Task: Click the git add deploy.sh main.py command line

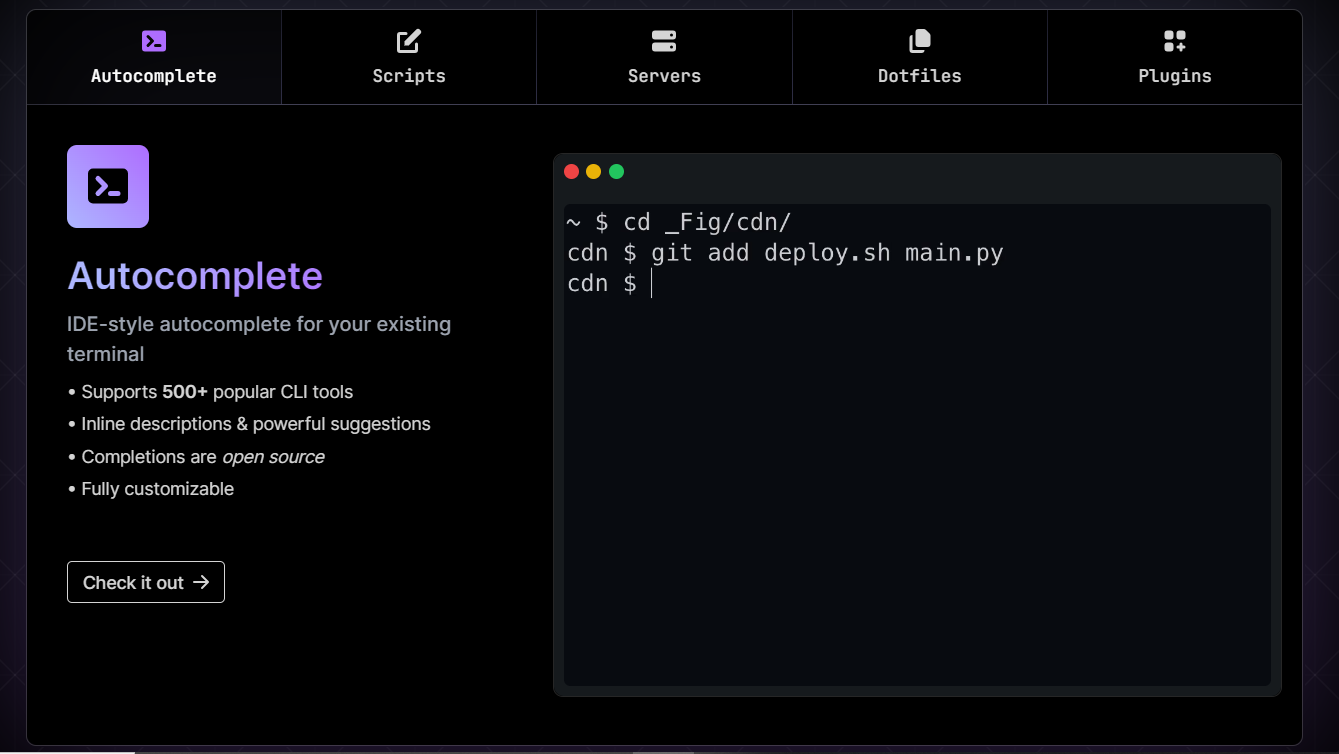Action: 785,253
